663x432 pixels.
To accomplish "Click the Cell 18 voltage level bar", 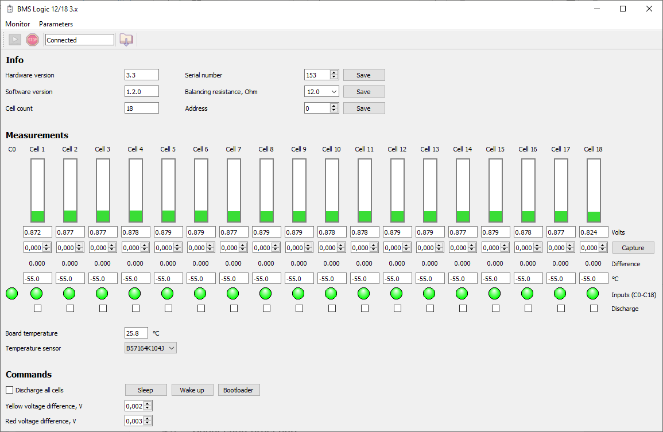I will (x=594, y=190).
